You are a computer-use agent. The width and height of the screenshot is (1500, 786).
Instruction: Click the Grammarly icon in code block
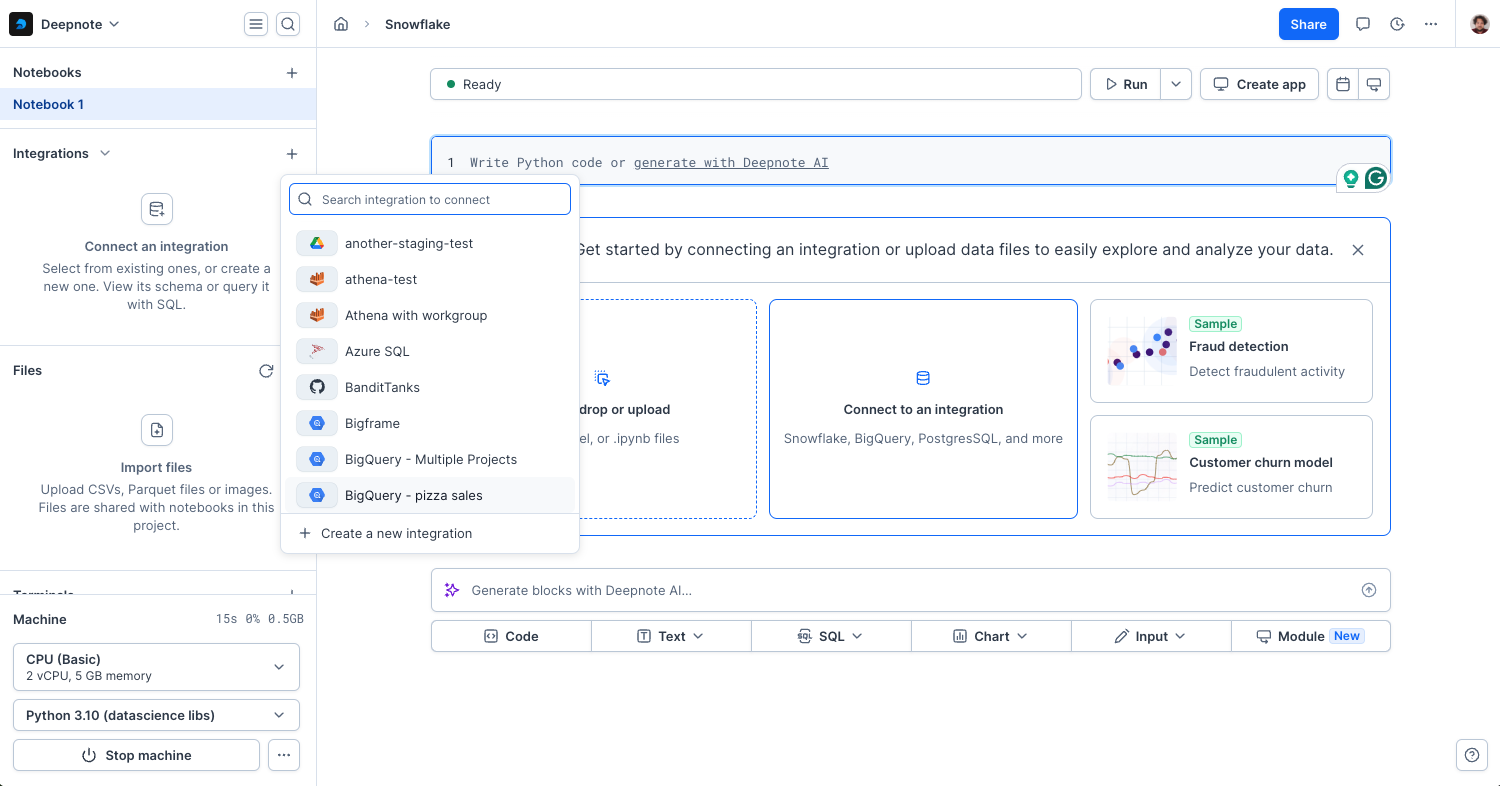[x=1376, y=178]
